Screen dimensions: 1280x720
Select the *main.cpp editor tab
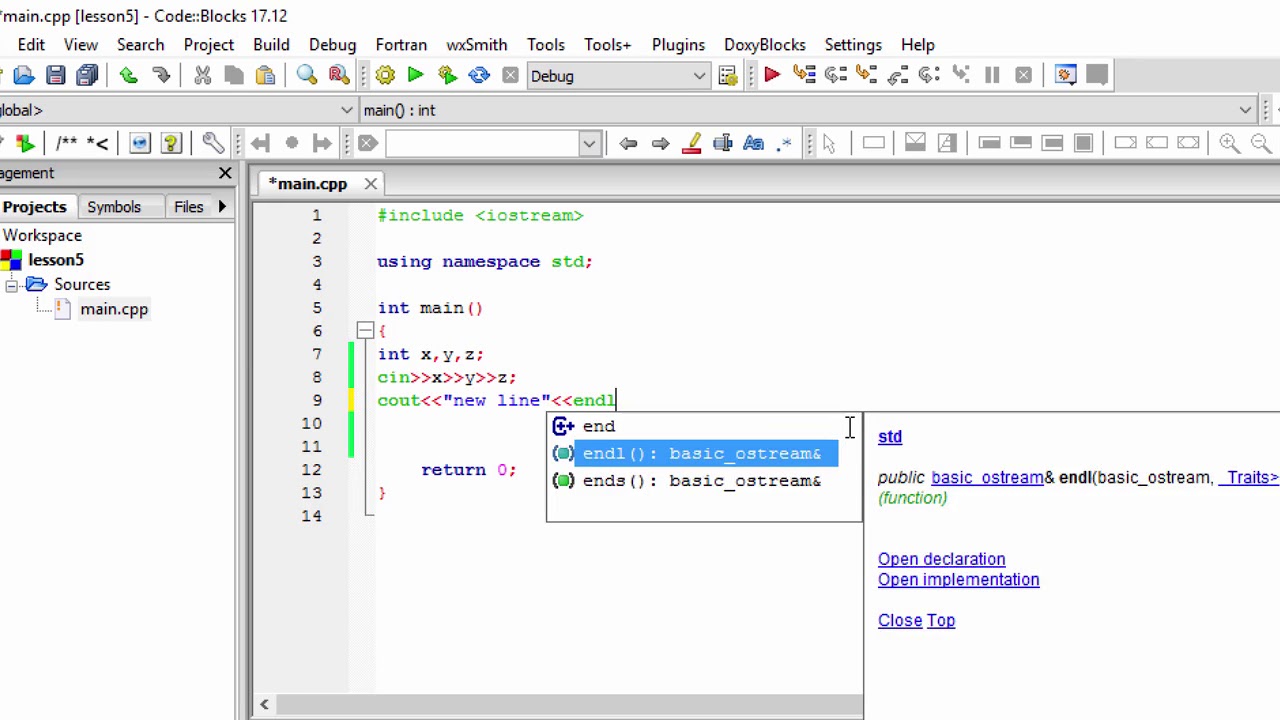click(x=308, y=184)
